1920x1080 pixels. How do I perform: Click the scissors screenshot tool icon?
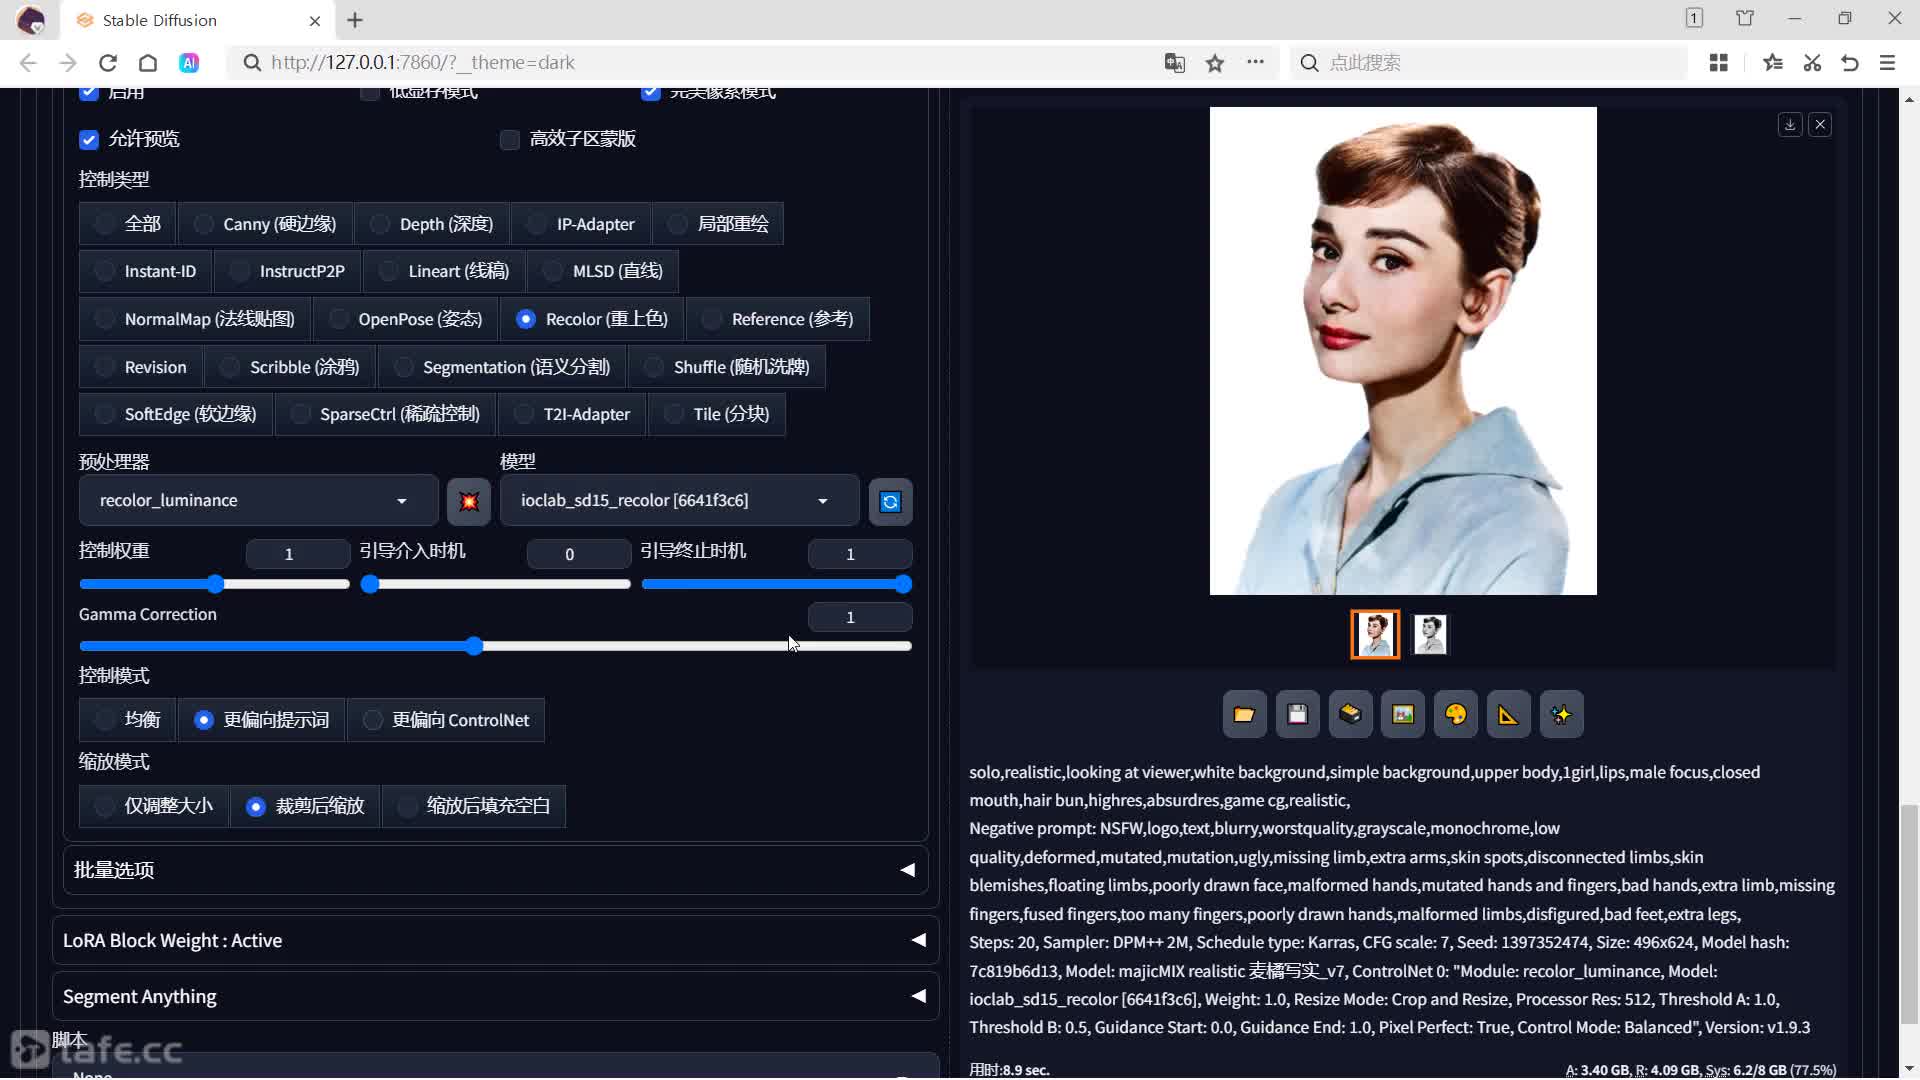(x=1812, y=63)
